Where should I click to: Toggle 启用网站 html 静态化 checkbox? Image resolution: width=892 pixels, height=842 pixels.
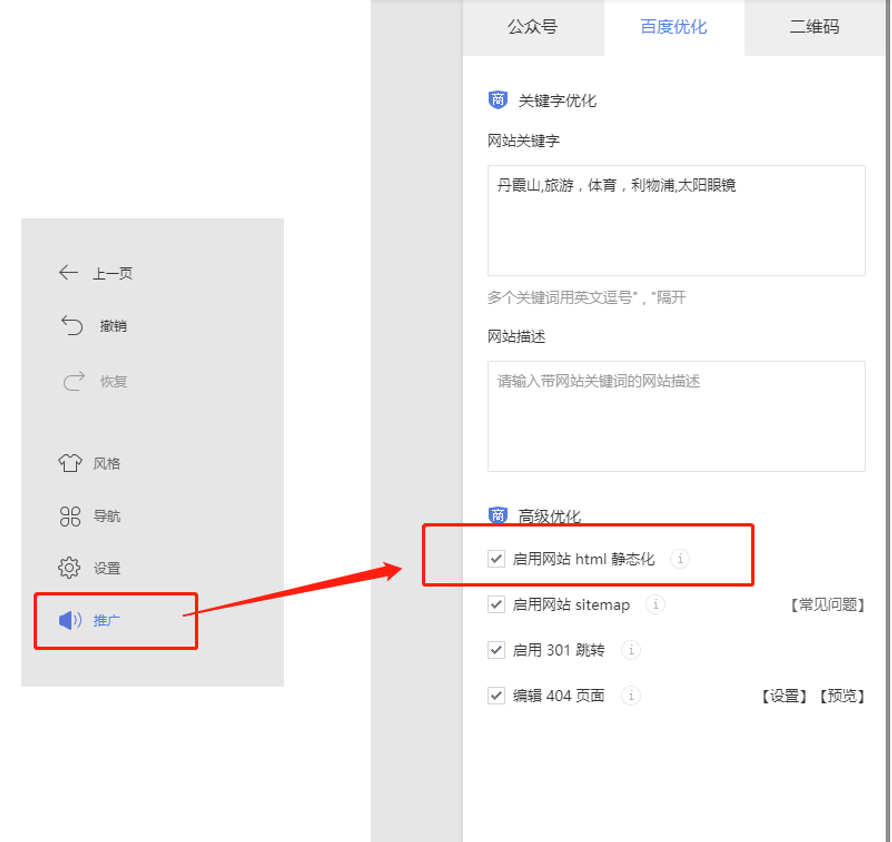(496, 559)
